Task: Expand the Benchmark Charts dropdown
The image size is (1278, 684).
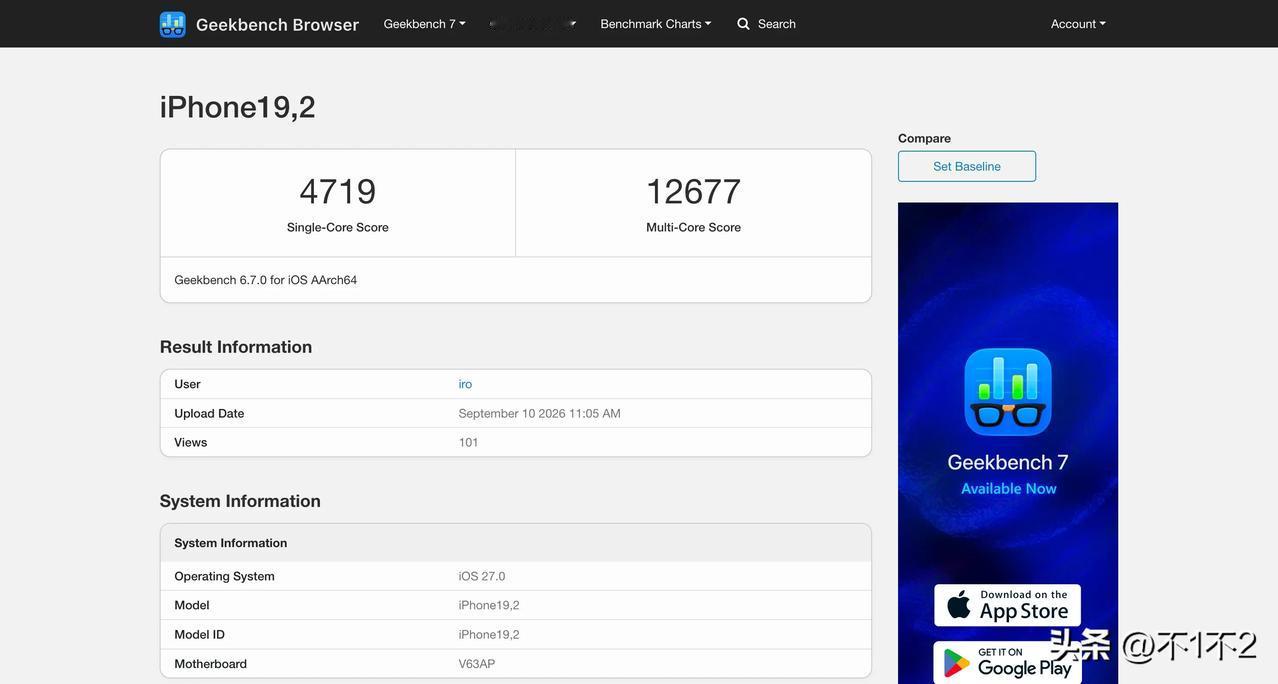Action: pos(656,24)
